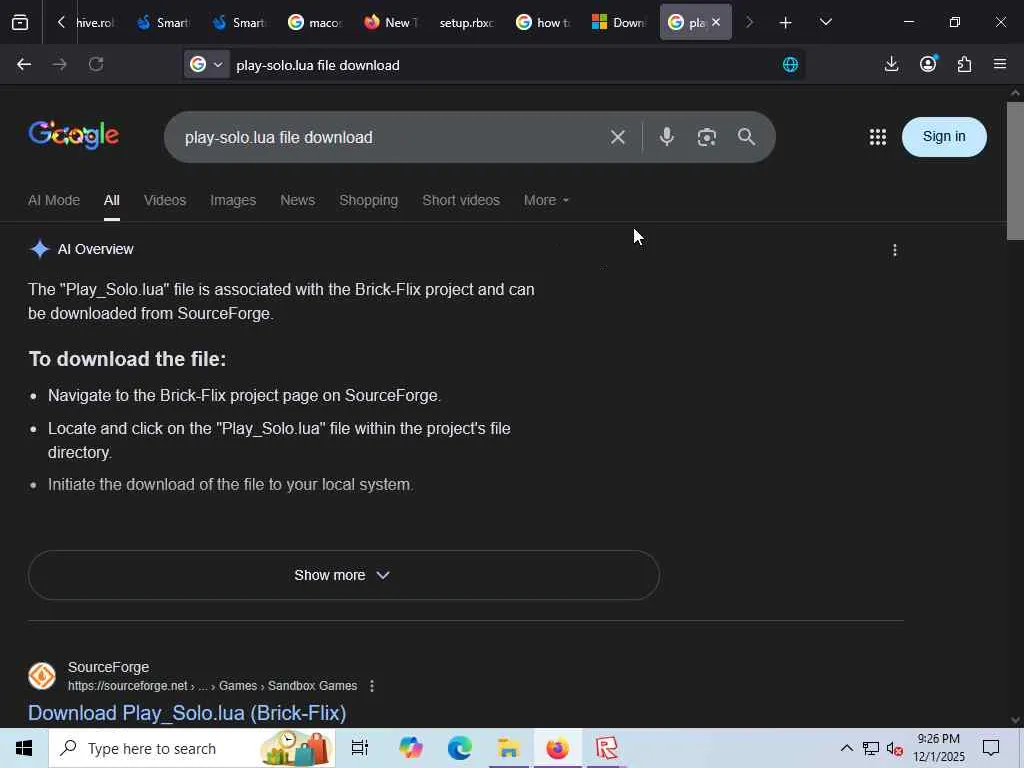Open the Images results tab
The image size is (1024, 768).
point(233,200)
